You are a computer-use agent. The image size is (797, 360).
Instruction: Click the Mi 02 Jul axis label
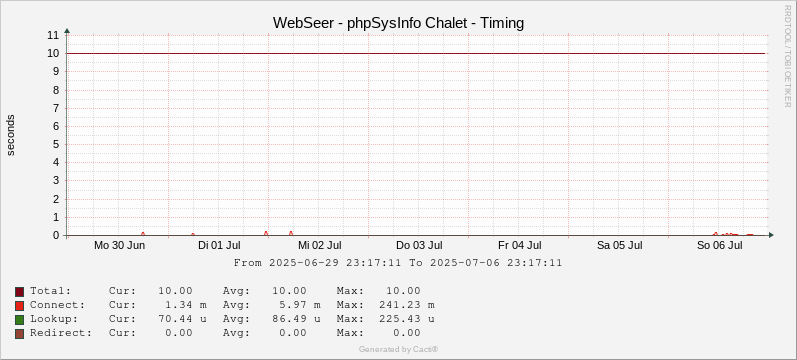[320, 246]
